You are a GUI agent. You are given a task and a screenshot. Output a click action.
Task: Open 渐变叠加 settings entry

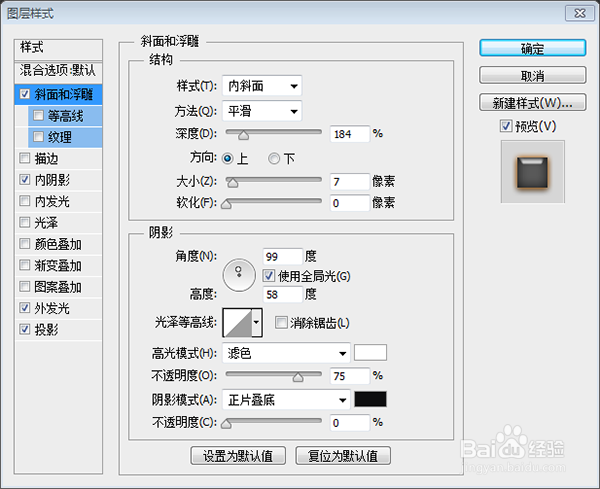coord(58,266)
